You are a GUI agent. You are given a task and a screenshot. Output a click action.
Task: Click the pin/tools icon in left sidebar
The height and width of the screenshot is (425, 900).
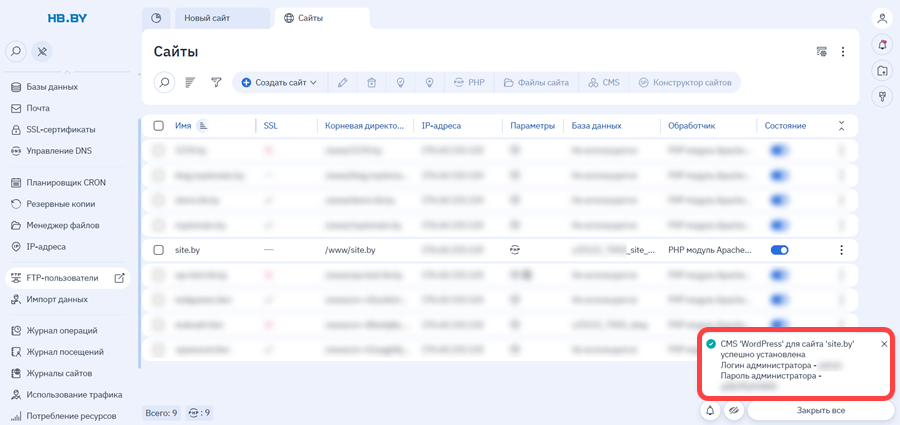click(42, 52)
